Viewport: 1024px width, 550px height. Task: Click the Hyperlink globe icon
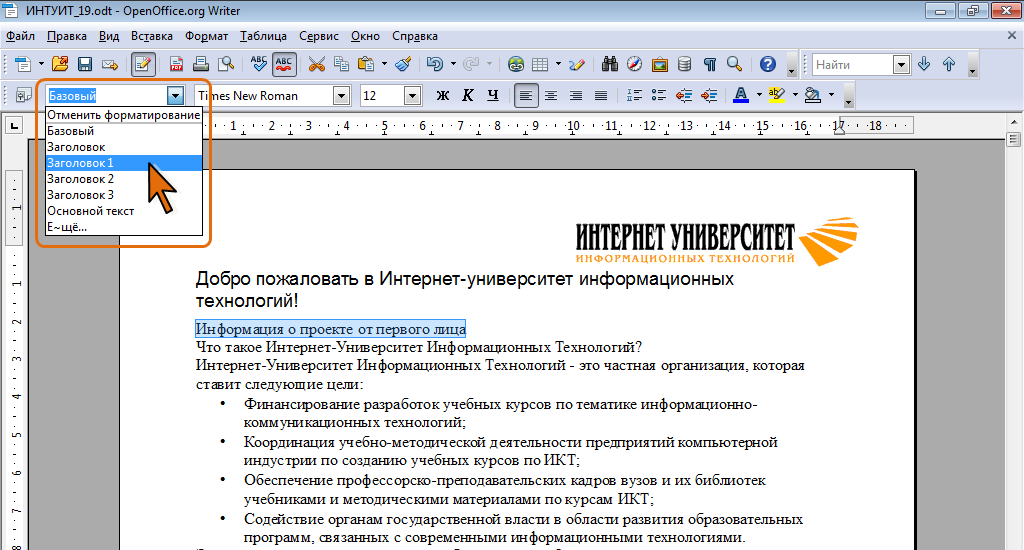516,64
